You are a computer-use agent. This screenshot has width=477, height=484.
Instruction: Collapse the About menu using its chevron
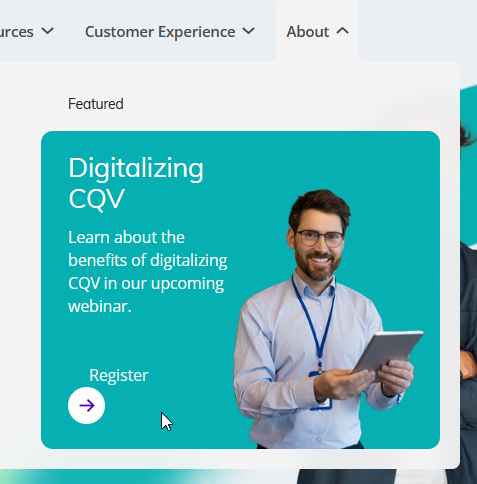pos(342,31)
